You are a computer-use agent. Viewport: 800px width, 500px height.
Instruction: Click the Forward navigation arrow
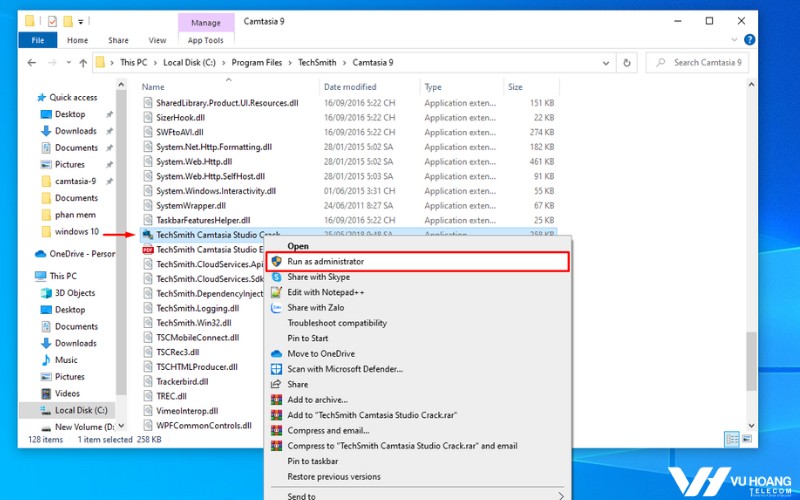click(x=52, y=62)
